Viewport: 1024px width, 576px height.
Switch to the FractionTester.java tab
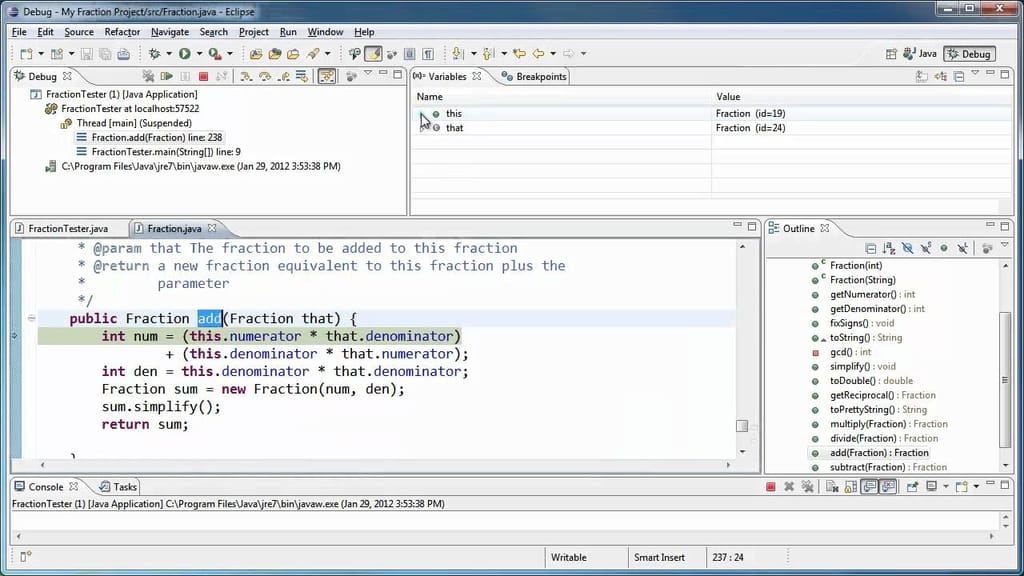point(69,227)
